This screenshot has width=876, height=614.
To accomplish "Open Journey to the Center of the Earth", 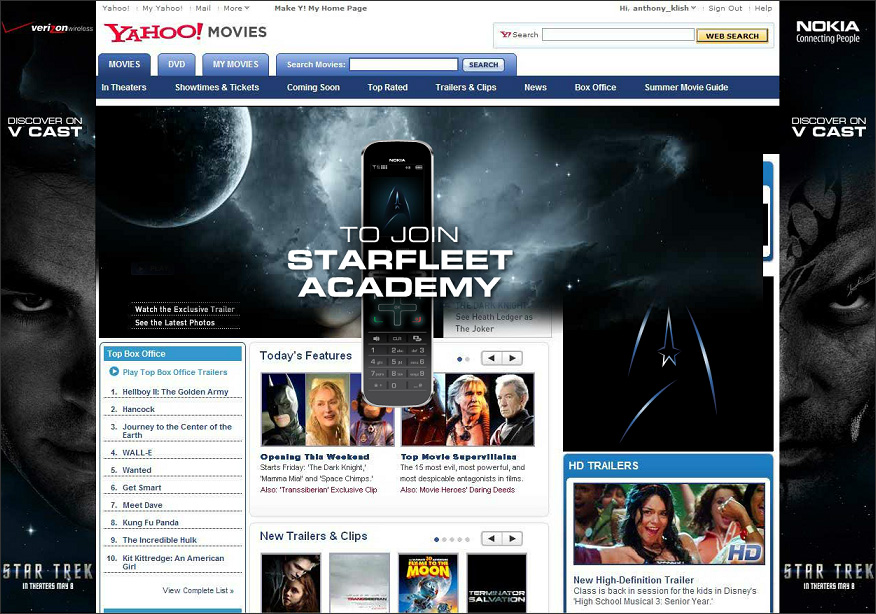I will click(177, 431).
